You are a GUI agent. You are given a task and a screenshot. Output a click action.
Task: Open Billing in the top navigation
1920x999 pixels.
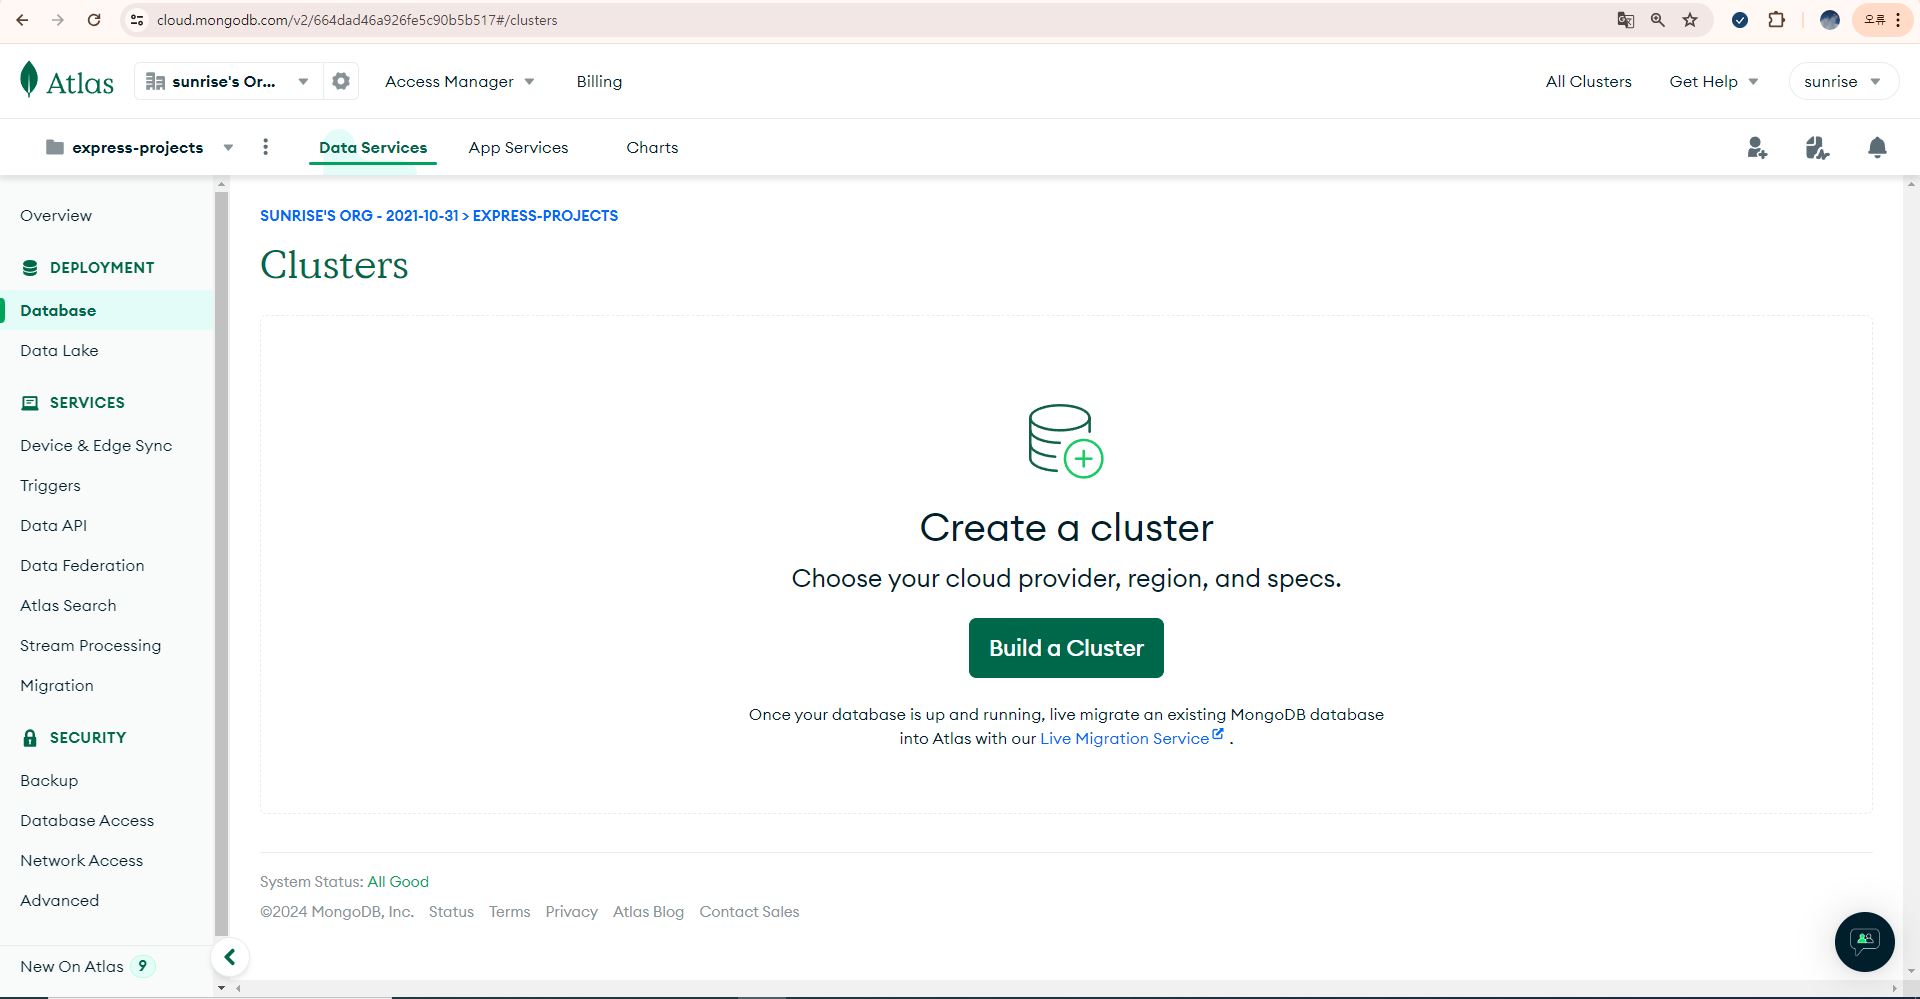599,81
